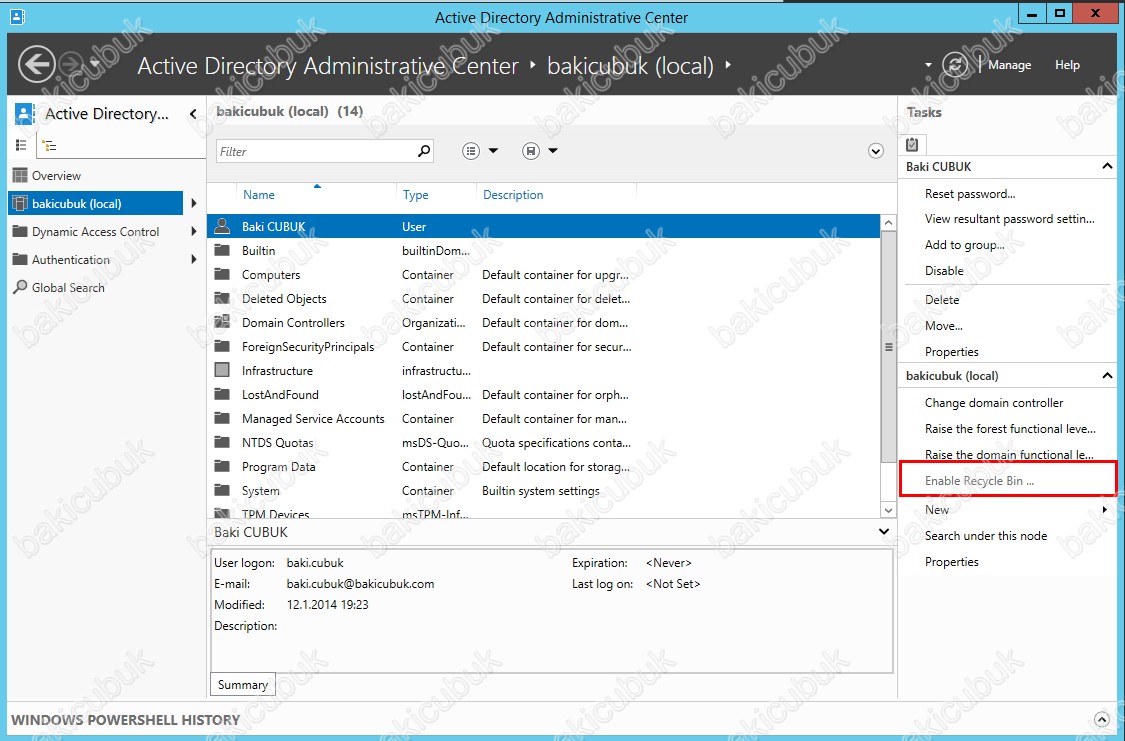Viewport: 1125px width, 741px height.
Task: Click Raise the domain functional level task
Action: (1009, 454)
